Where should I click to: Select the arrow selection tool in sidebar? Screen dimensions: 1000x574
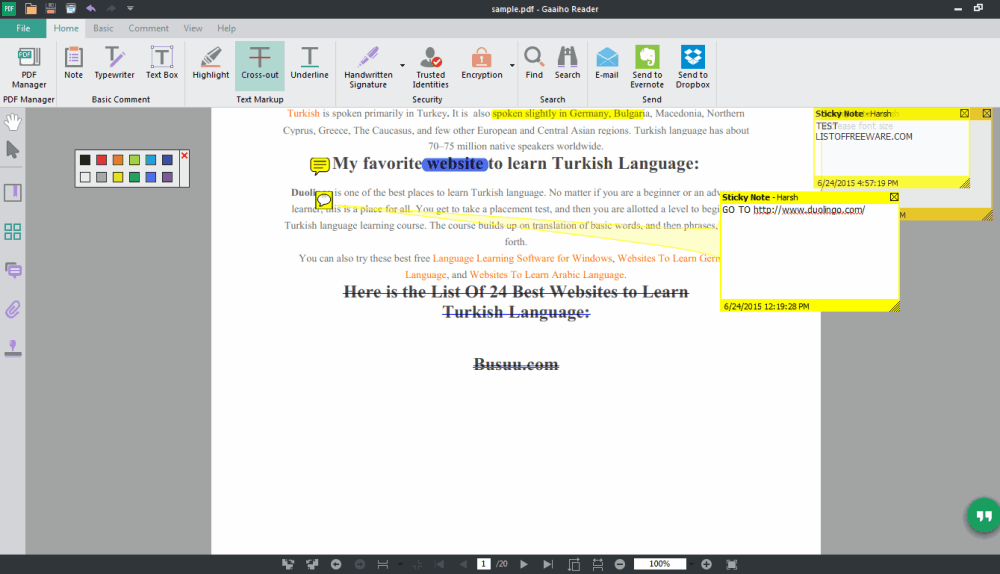13,150
